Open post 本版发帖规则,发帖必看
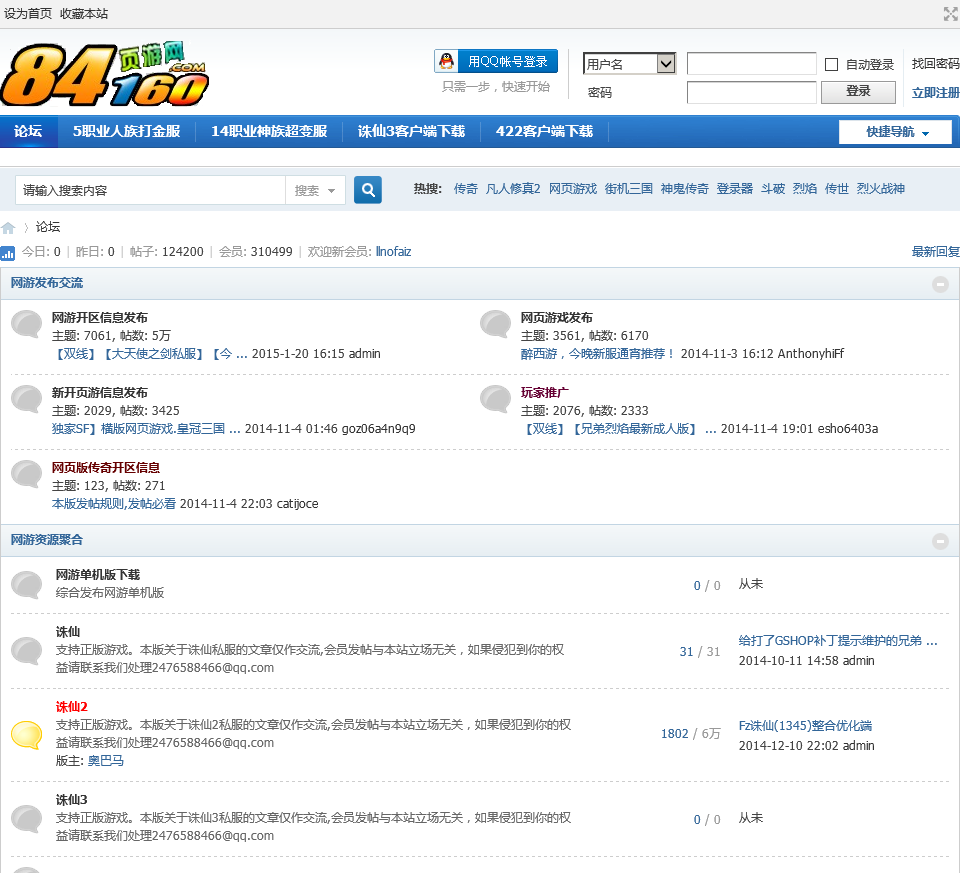This screenshot has height=873, width=960. 114,503
